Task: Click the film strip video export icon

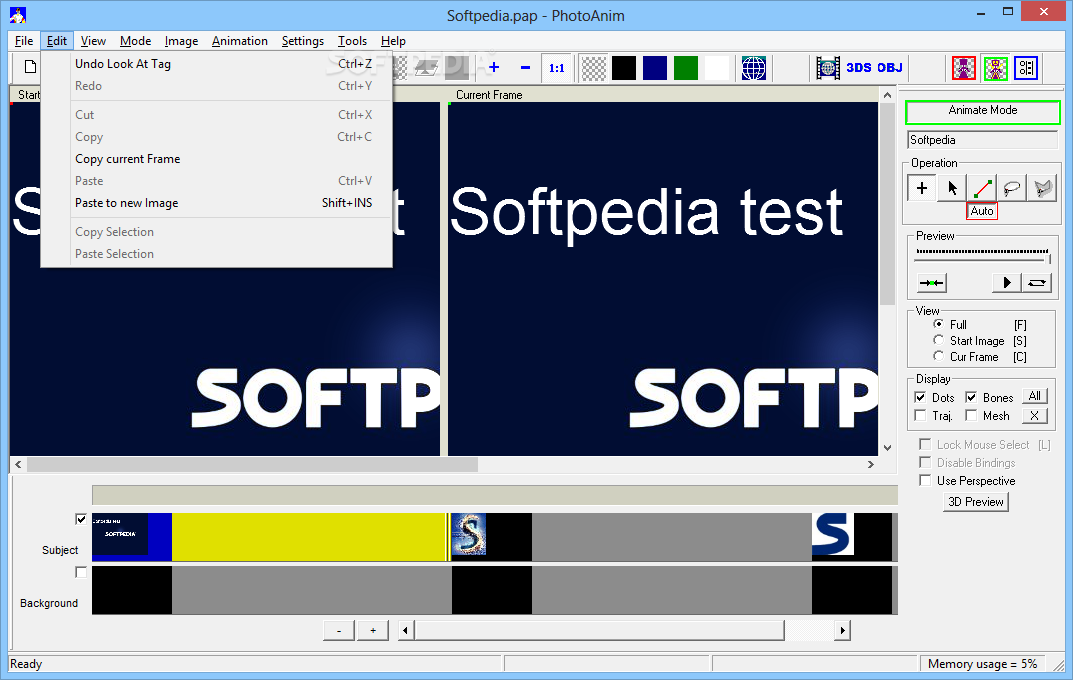Action: click(828, 68)
